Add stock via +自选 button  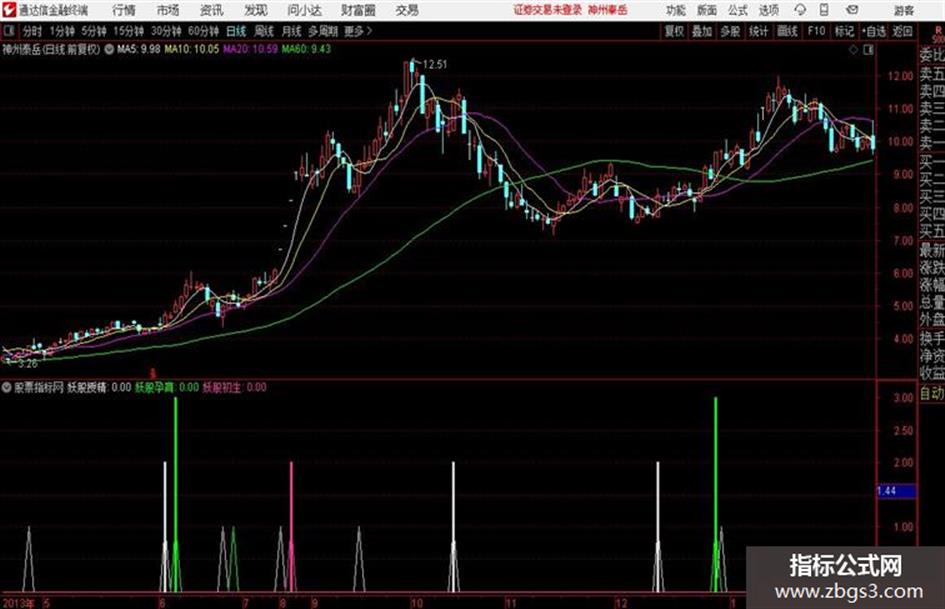(x=873, y=31)
